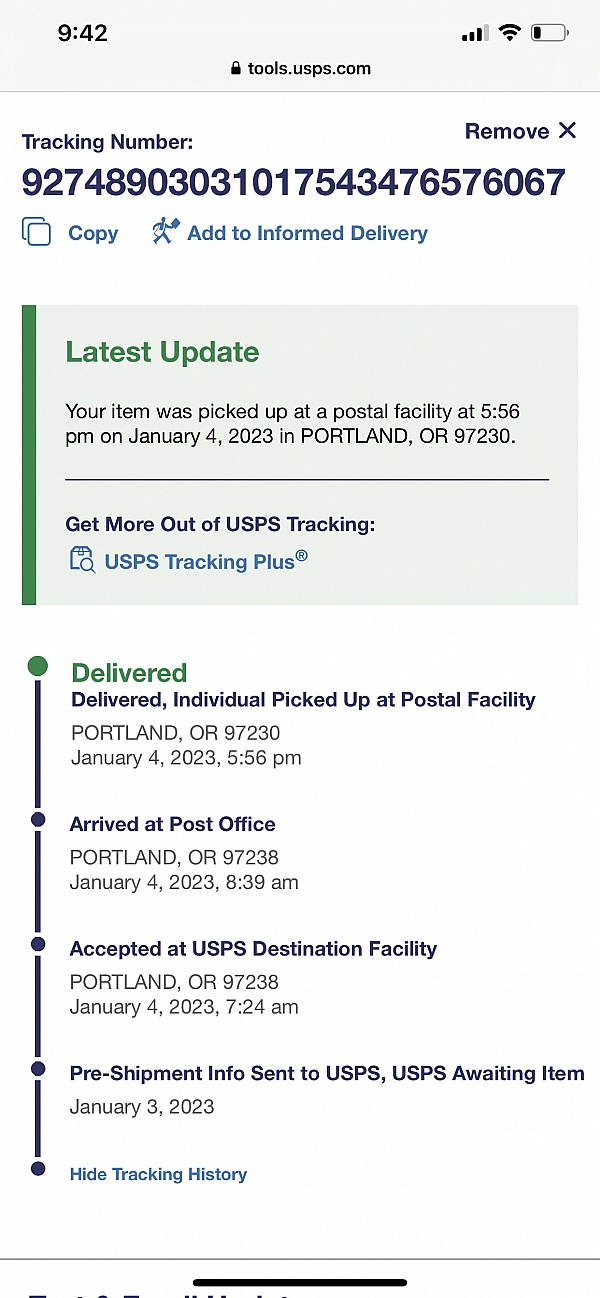Image resolution: width=600 pixels, height=1298 pixels.
Task: Select the tracking number 9274890303101754347657​6067
Action: 293,183
